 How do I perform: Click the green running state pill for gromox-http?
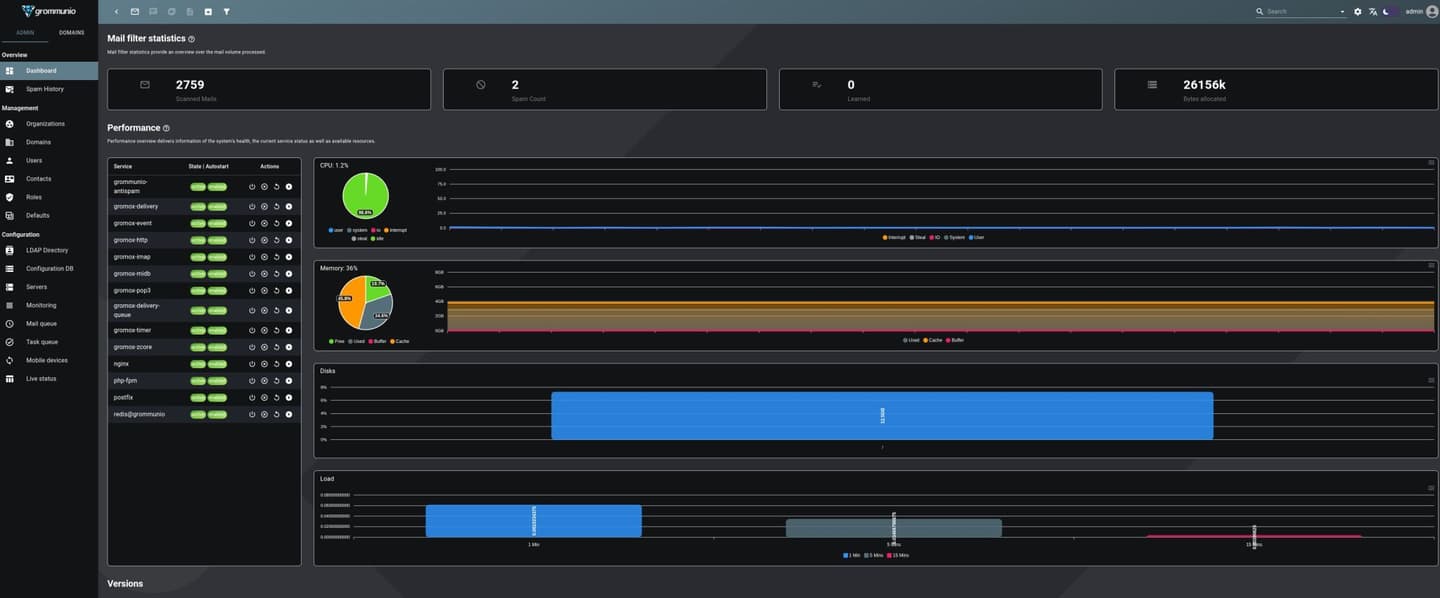[x=196, y=239]
